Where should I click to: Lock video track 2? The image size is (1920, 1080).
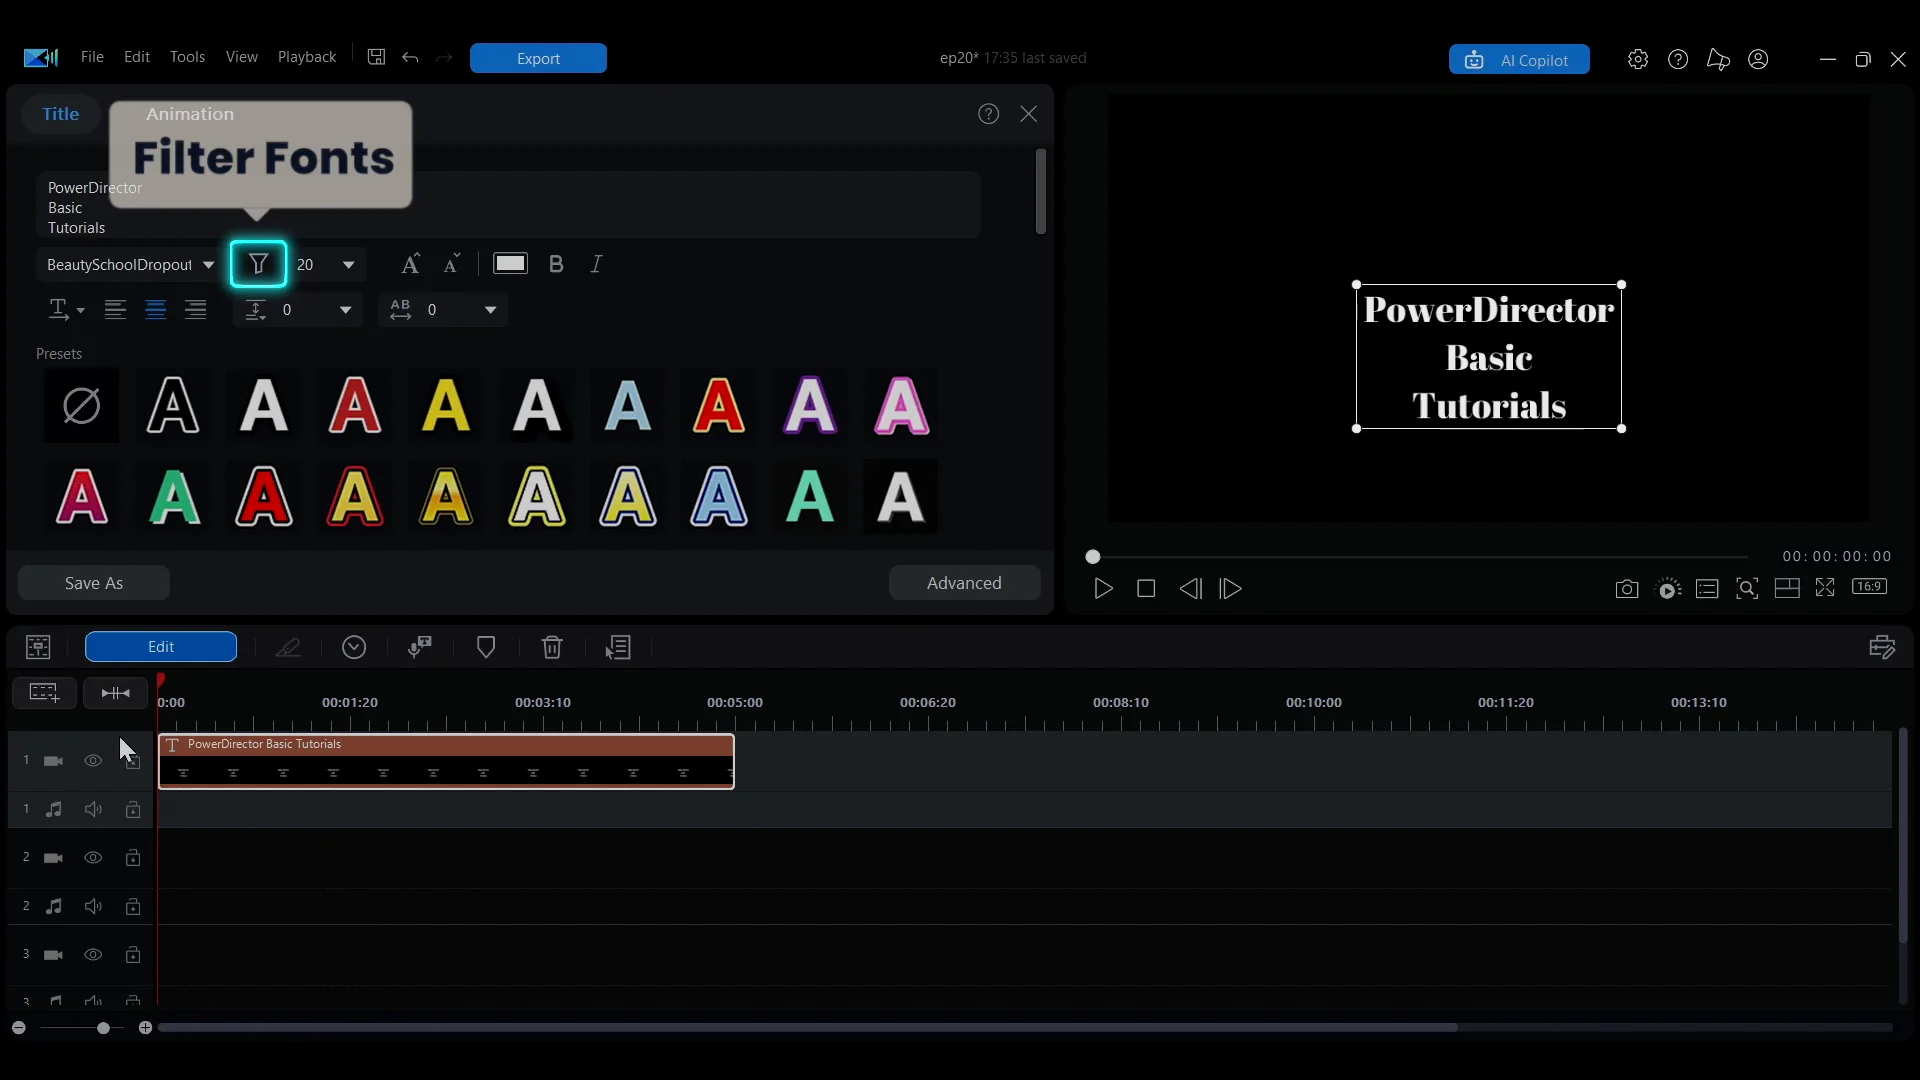coord(133,858)
